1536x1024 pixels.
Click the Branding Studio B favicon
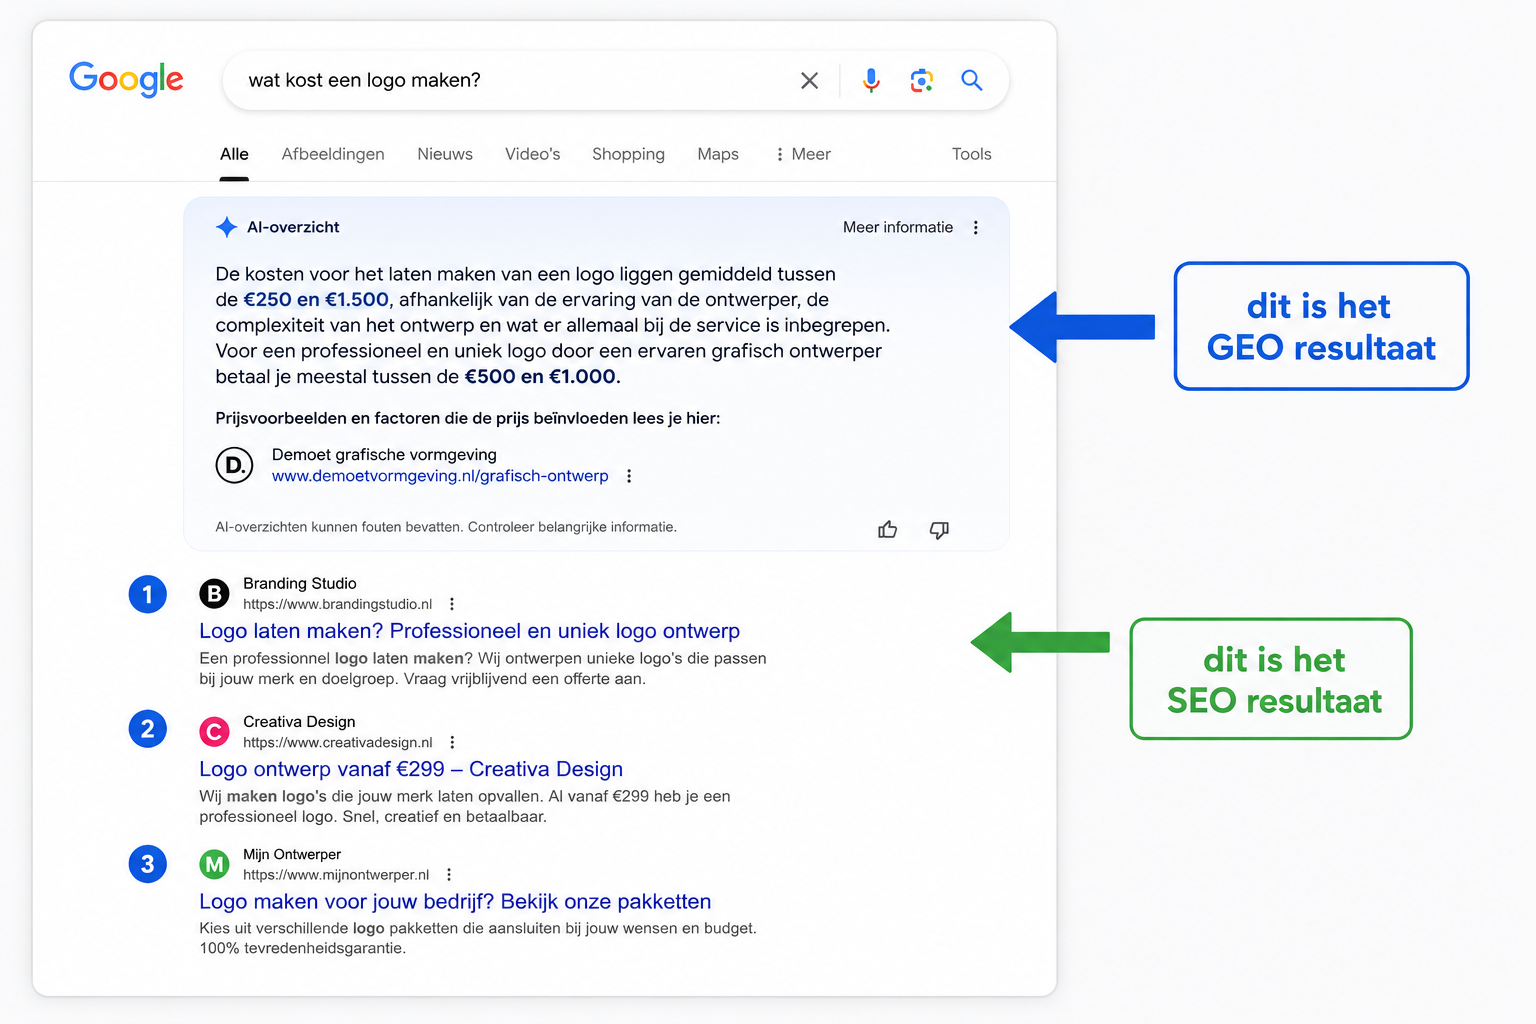coord(214,594)
